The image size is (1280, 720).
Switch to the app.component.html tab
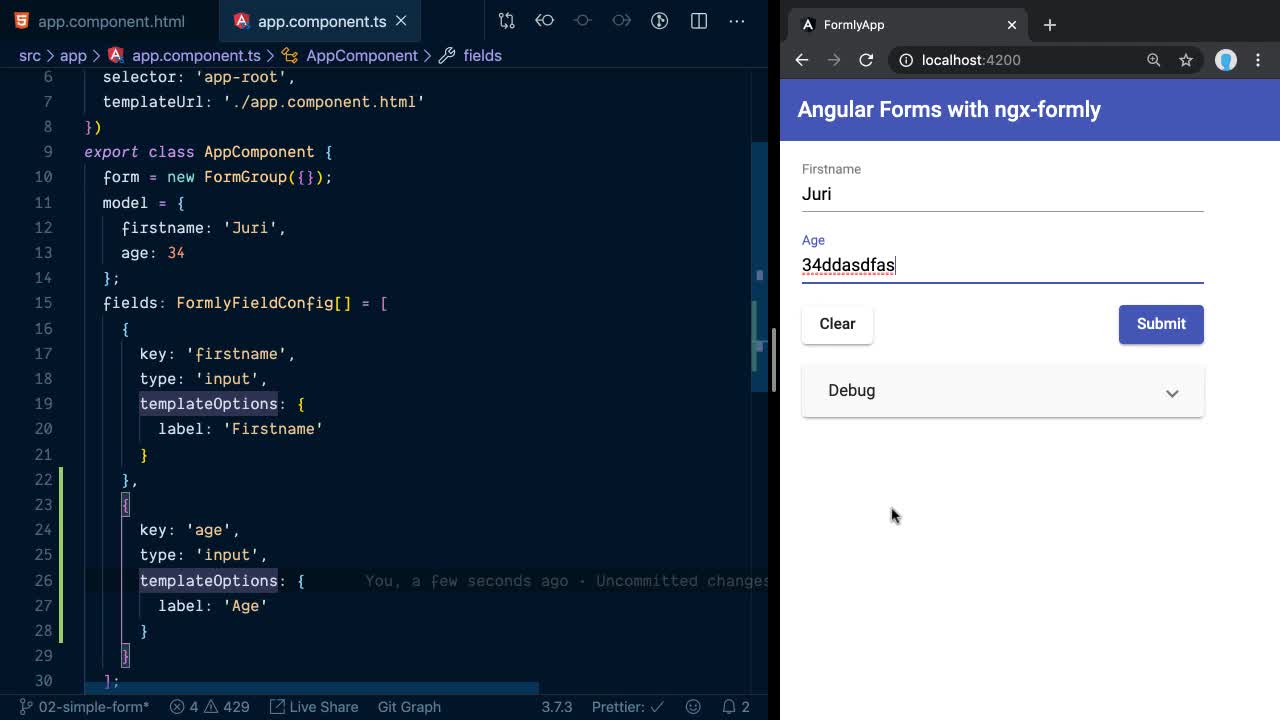(110, 21)
